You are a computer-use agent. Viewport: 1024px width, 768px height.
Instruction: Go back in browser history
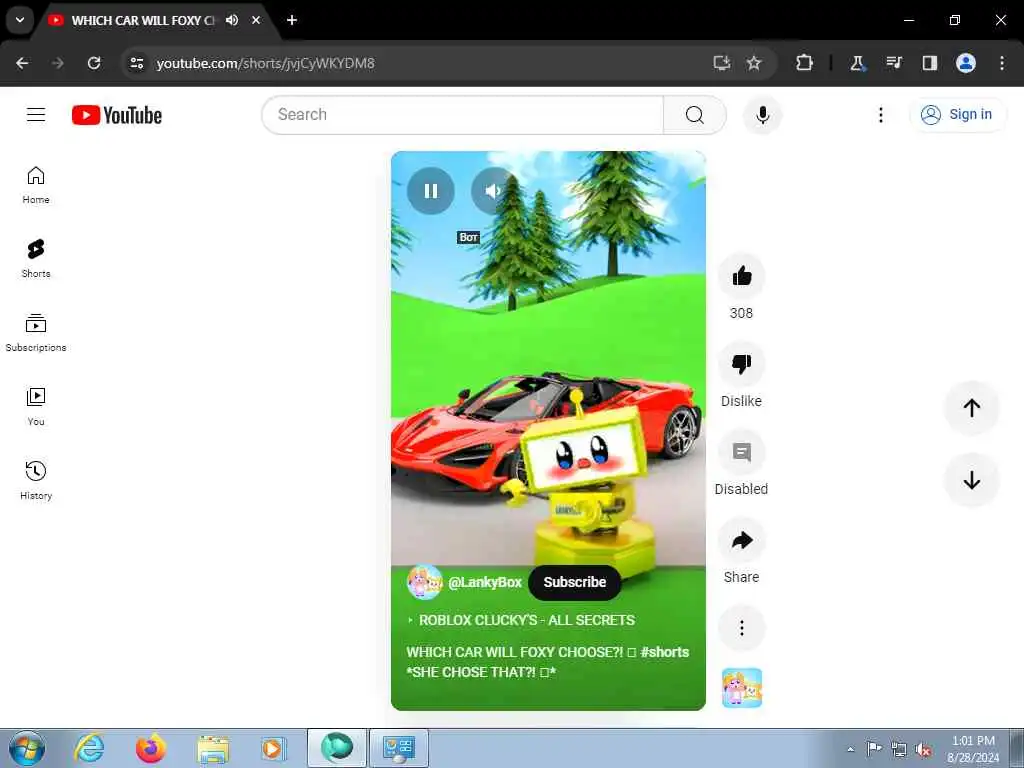(x=22, y=63)
